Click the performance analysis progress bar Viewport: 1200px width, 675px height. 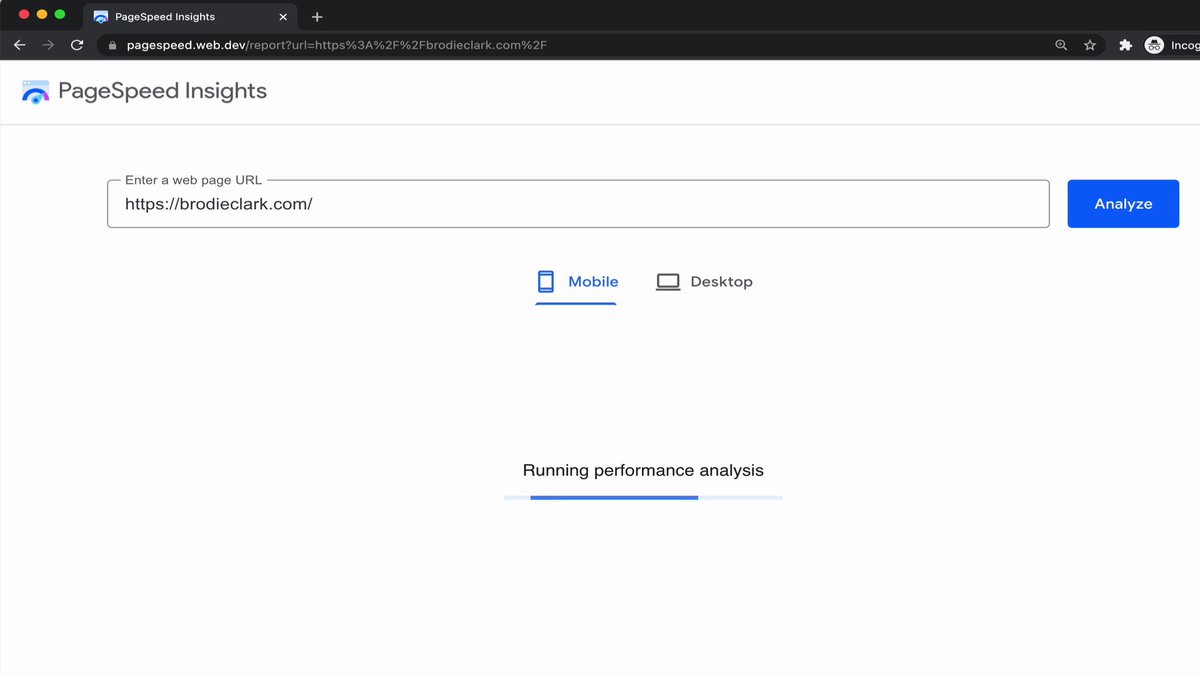click(x=643, y=497)
